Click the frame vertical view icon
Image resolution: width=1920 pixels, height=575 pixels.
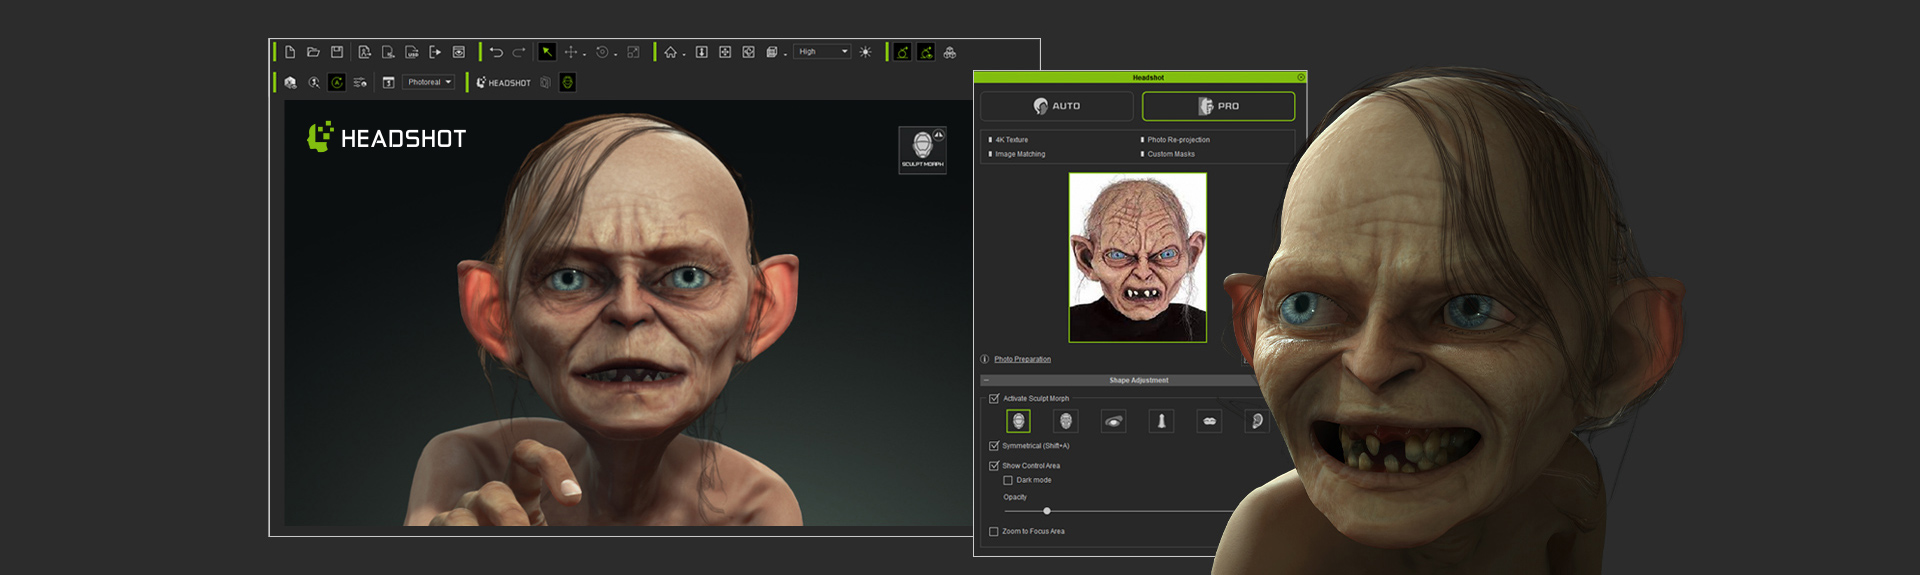(702, 52)
